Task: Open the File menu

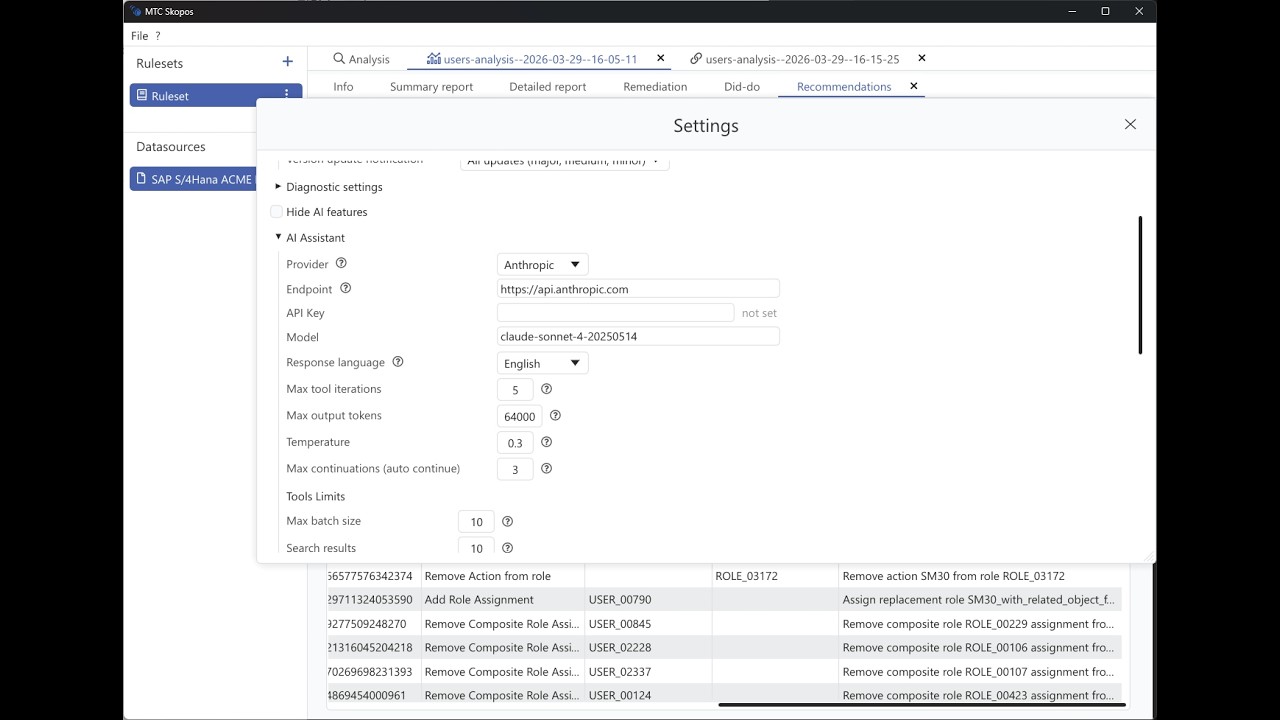Action: pyautogui.click(x=140, y=36)
